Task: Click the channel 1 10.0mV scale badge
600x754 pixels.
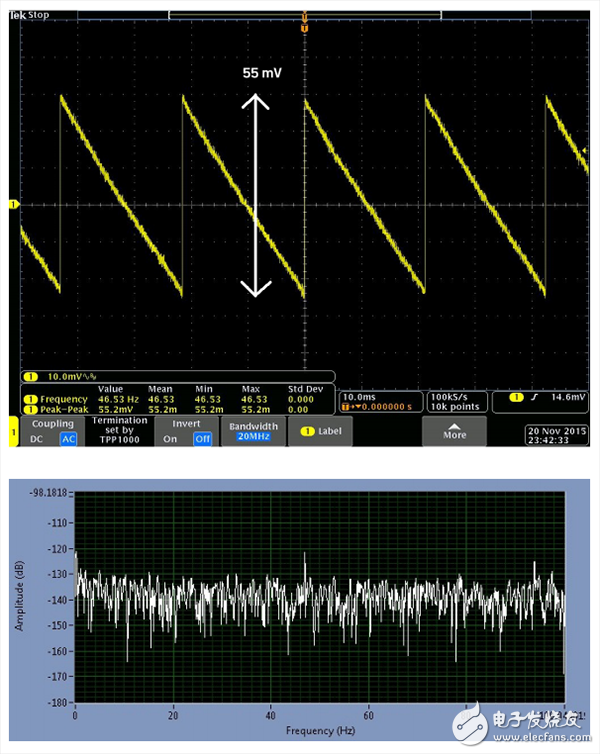Action: (30, 377)
